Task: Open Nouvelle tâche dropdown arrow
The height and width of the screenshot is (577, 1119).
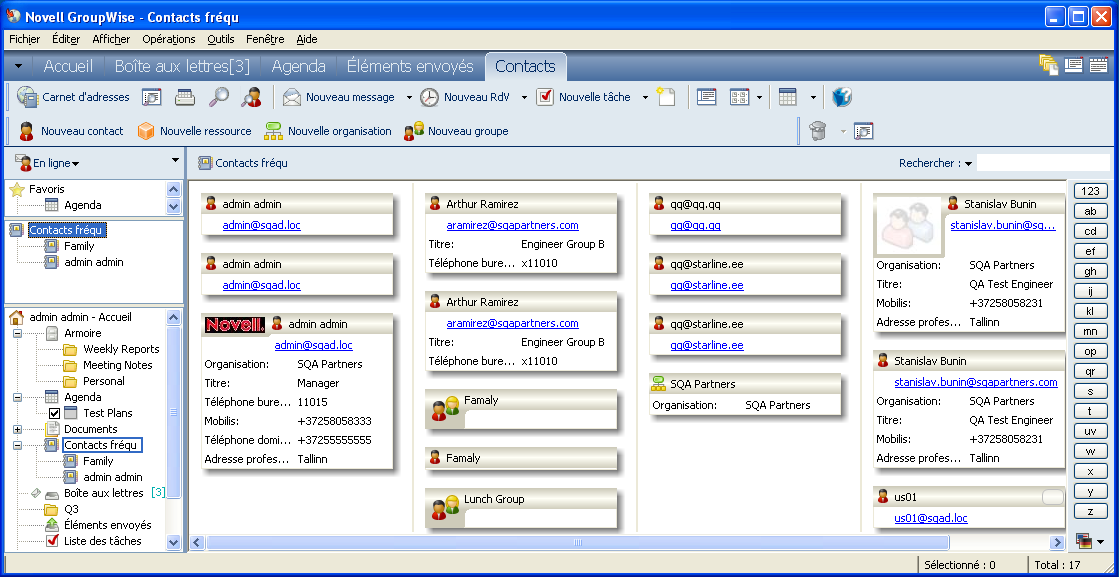Action: tap(645, 98)
